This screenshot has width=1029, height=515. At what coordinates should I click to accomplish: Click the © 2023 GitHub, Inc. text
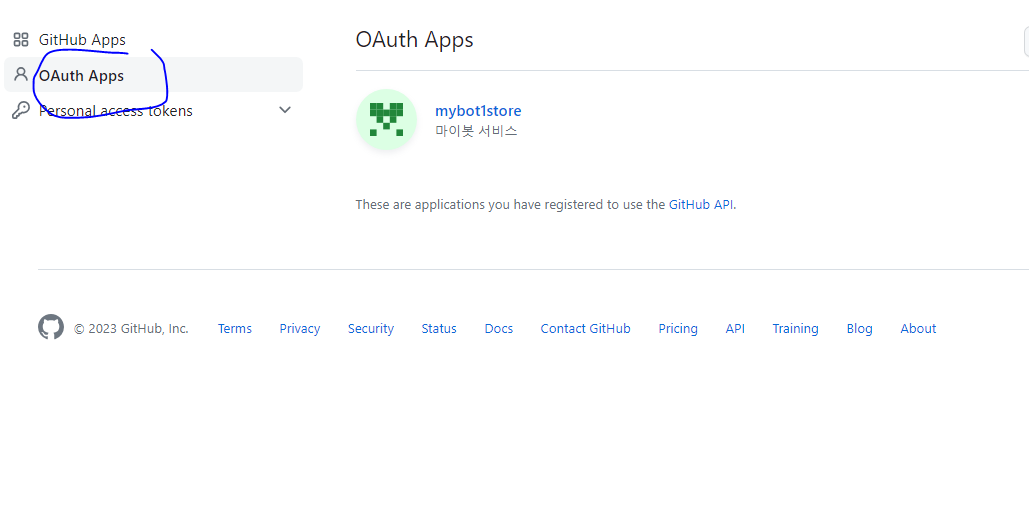coord(131,329)
